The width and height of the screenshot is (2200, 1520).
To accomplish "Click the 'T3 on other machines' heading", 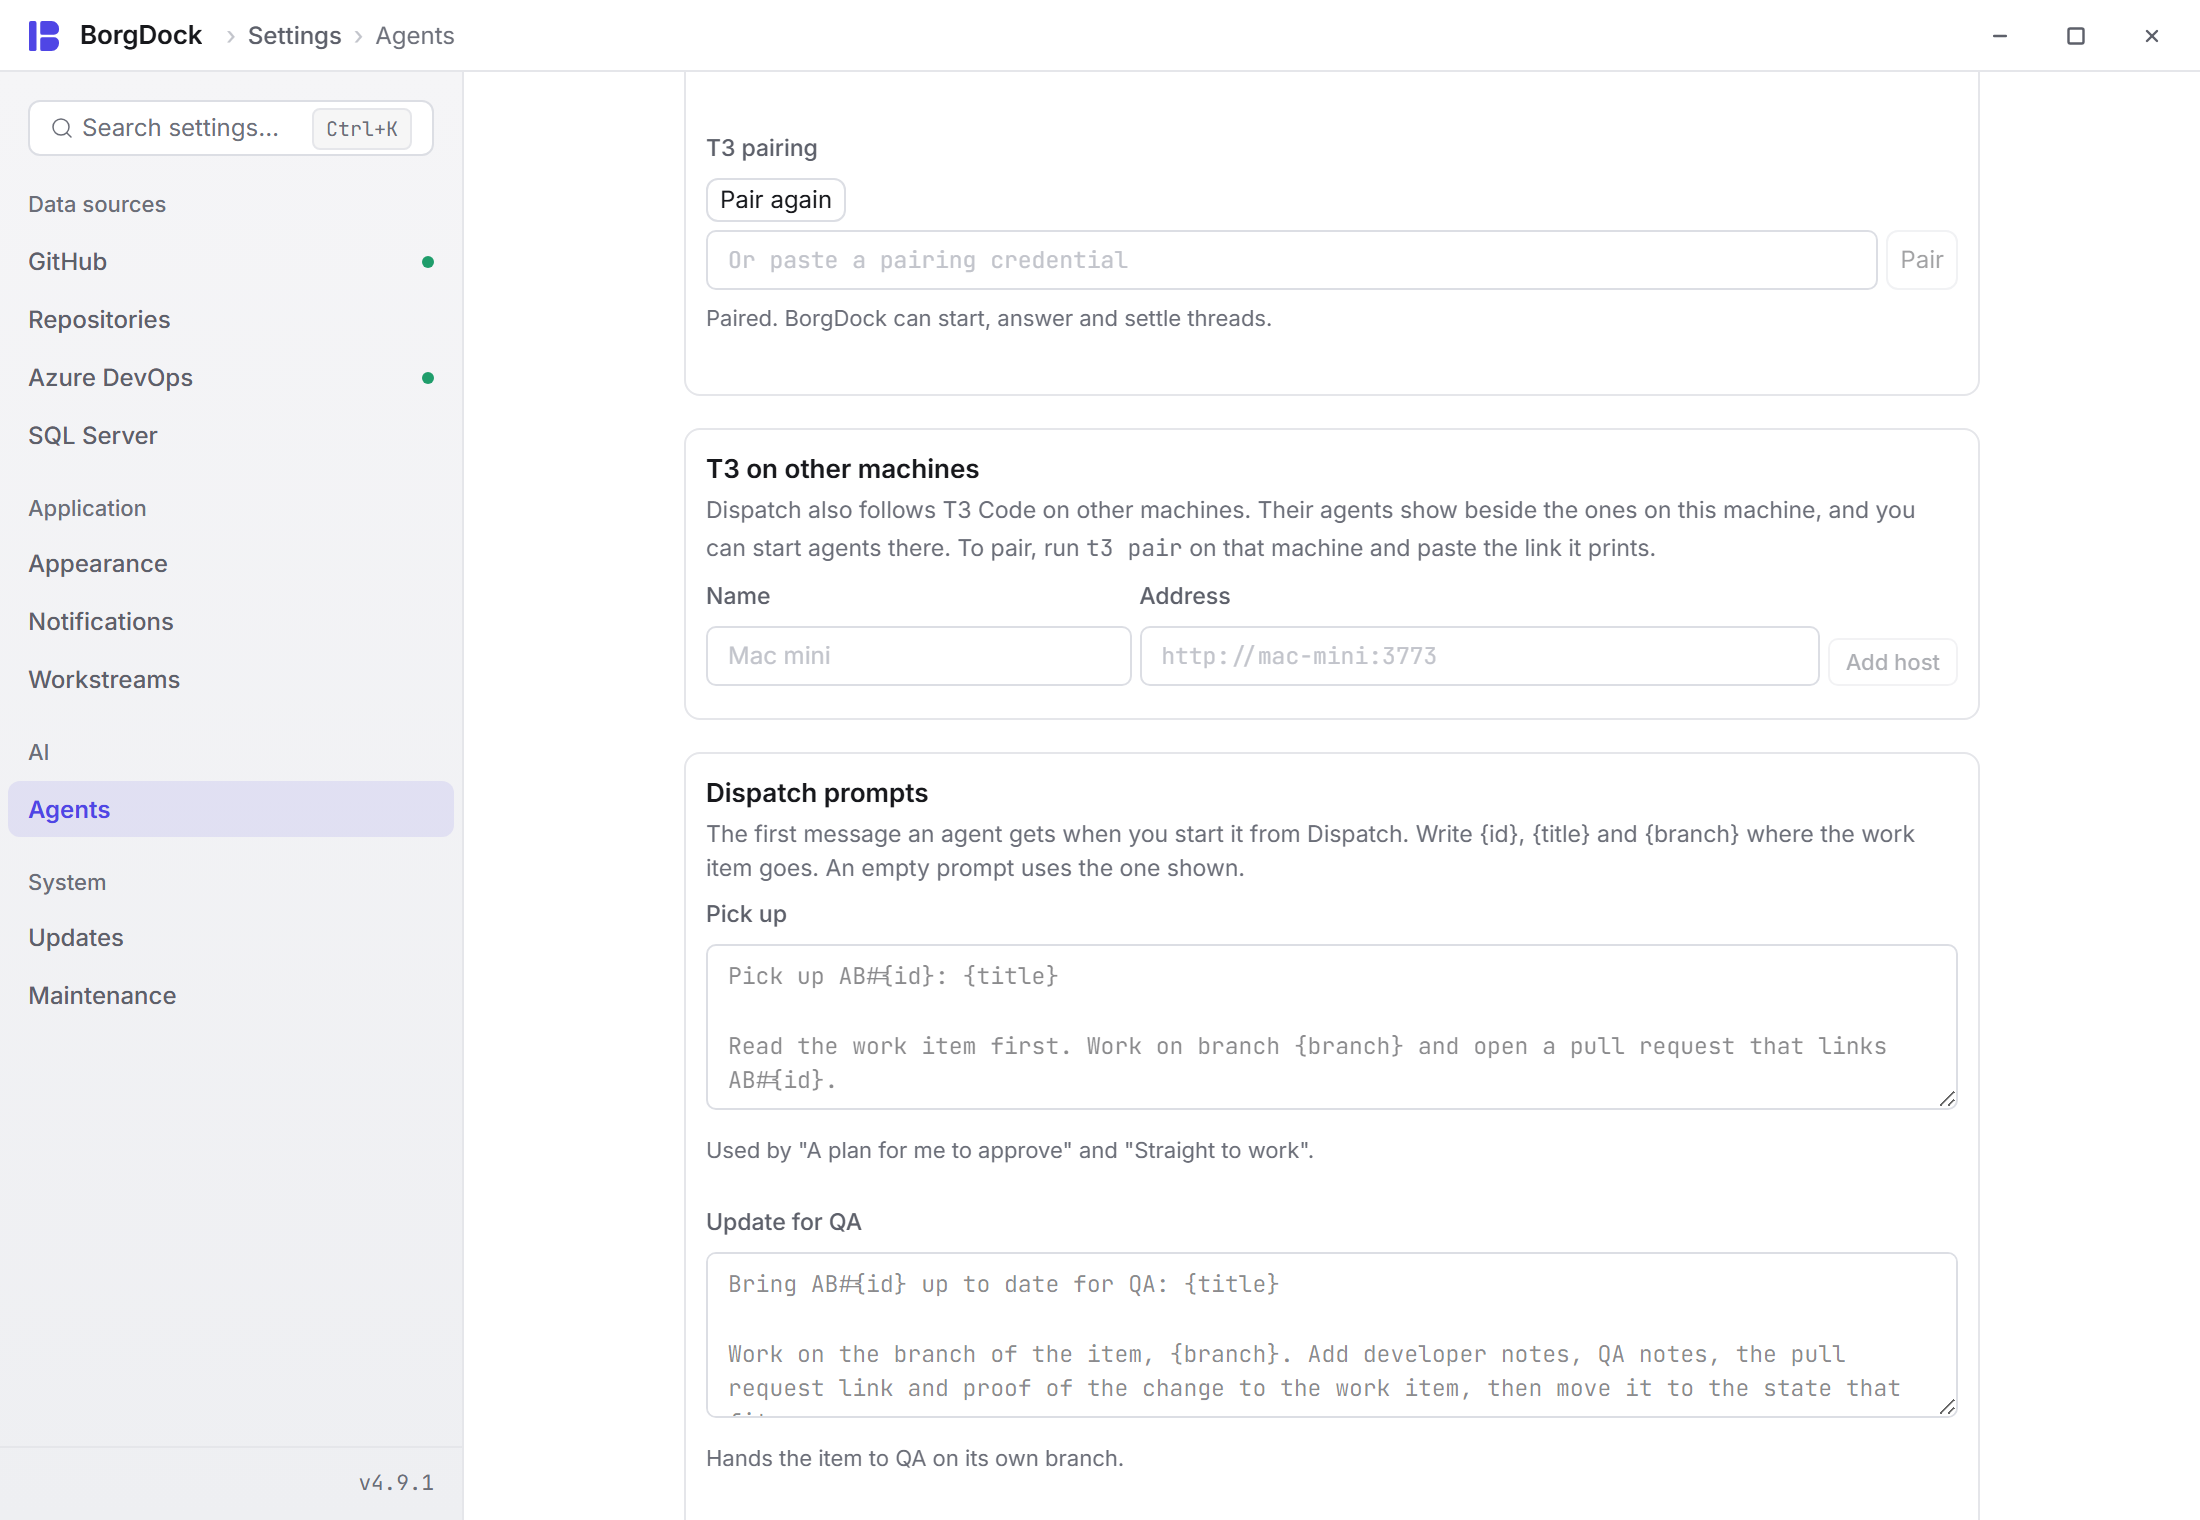I will click(x=842, y=469).
